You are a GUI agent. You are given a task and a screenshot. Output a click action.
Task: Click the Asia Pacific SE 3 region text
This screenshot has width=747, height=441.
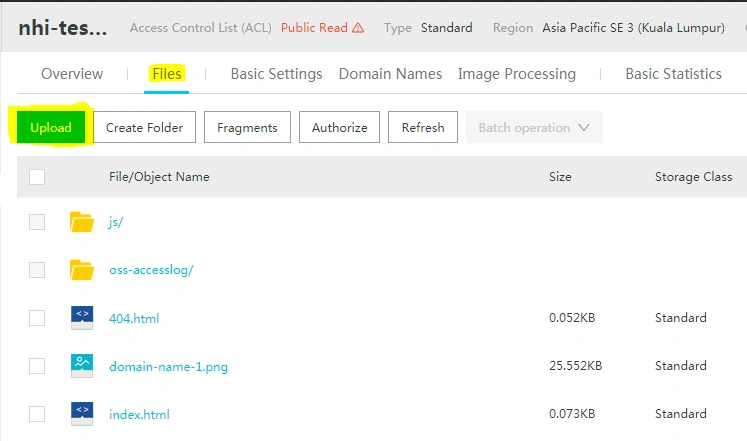pyautogui.click(x=633, y=28)
